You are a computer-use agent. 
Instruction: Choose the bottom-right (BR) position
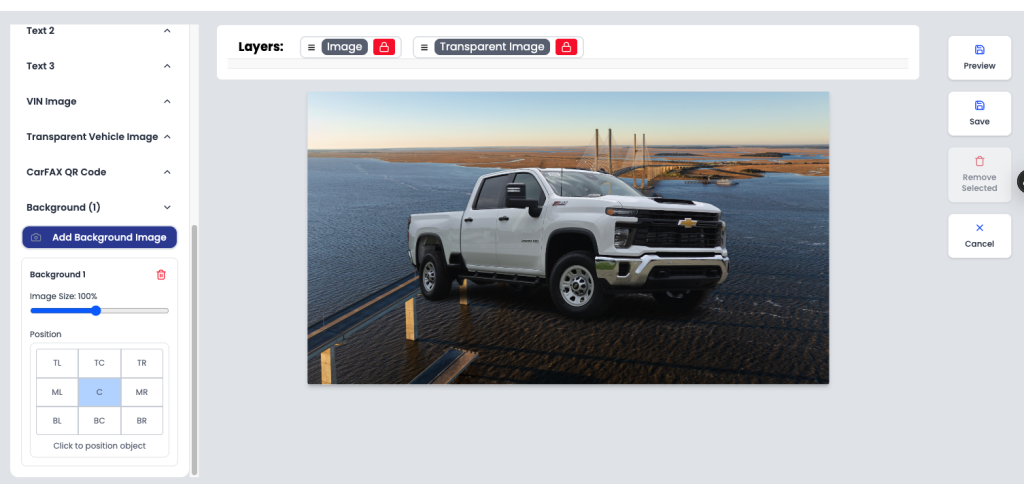[141, 421]
